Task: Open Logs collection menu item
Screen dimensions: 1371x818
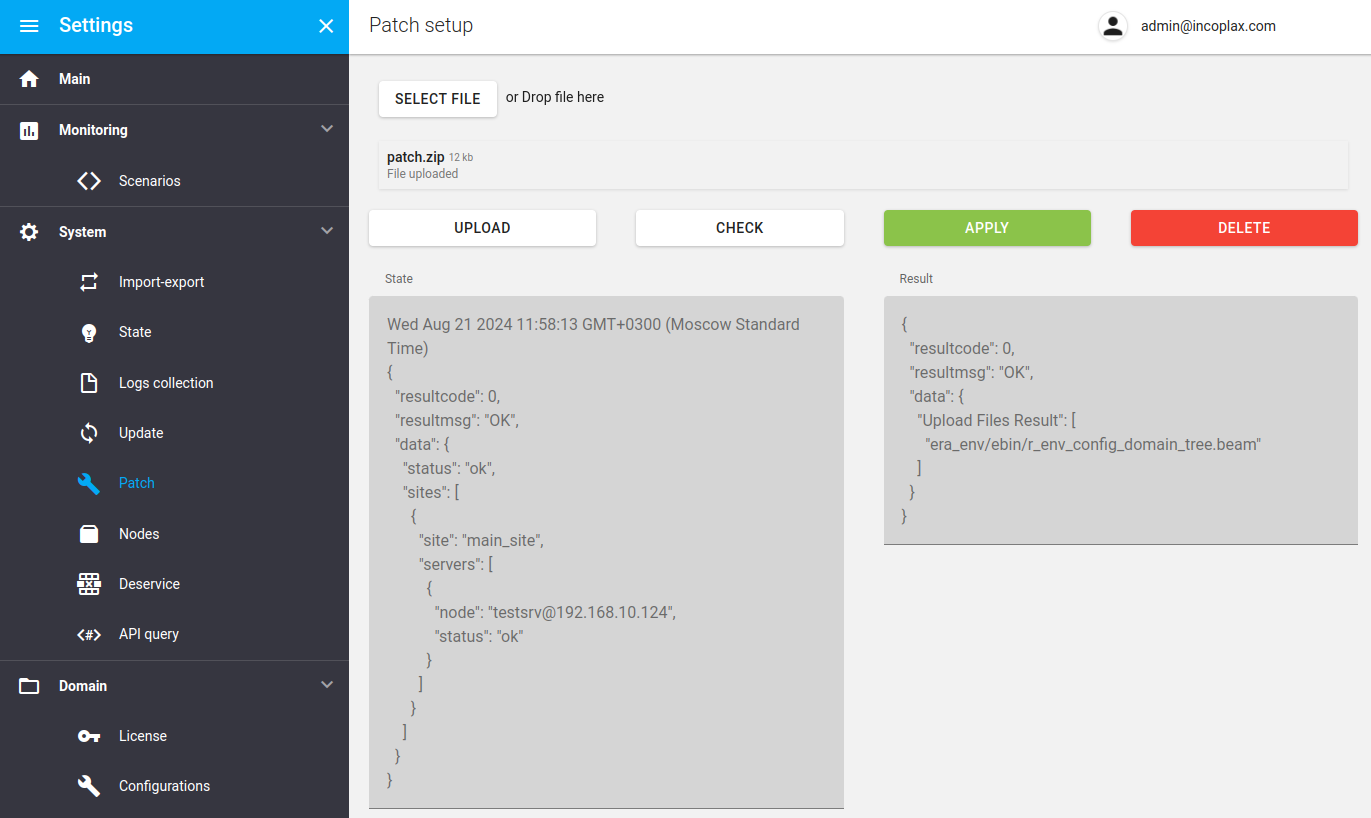Action: (x=174, y=383)
